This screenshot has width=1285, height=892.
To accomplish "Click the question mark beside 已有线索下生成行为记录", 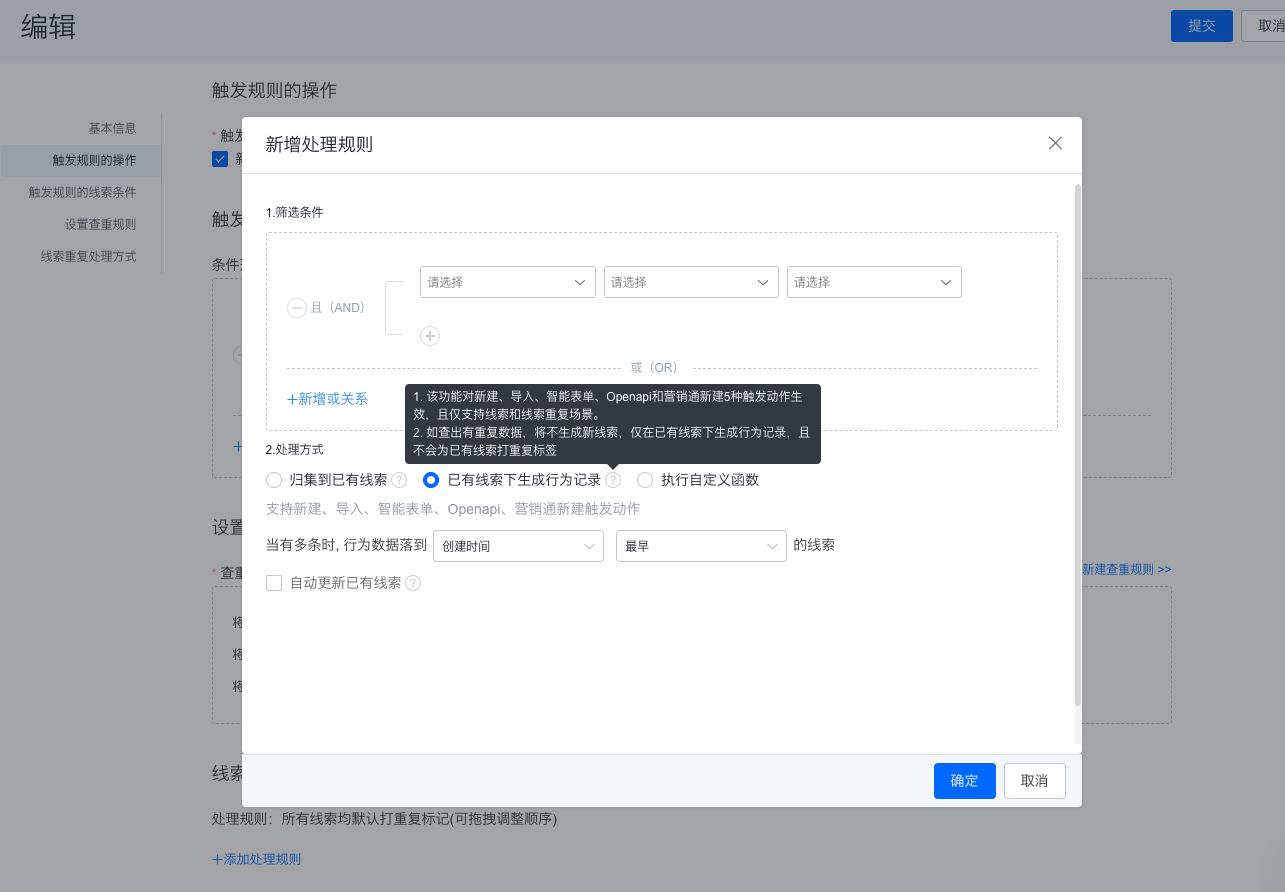I will [612, 480].
